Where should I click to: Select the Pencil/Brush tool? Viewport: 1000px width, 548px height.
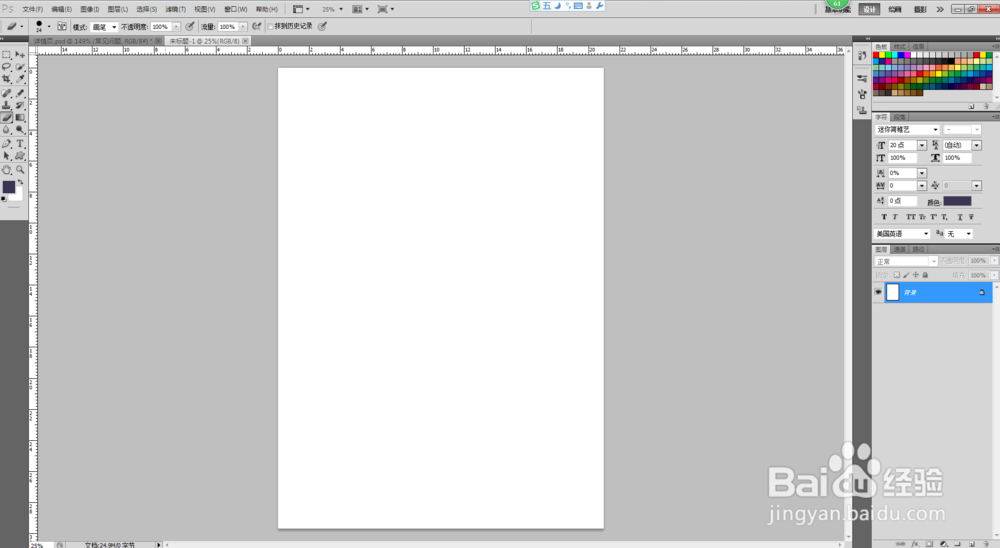coord(20,93)
